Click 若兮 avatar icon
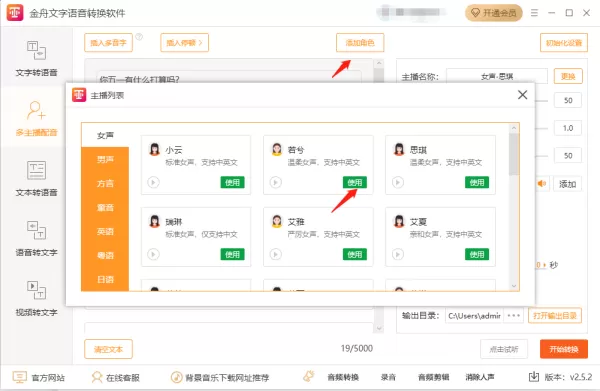 (x=277, y=149)
